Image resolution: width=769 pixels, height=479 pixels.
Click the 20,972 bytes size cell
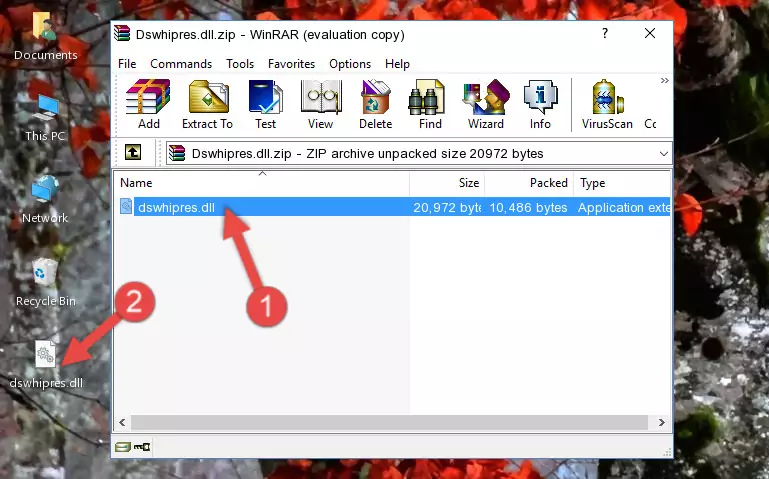pos(447,207)
